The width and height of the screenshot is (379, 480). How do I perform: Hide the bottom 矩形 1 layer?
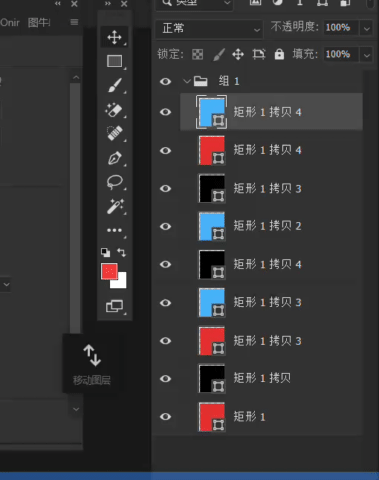[165, 417]
